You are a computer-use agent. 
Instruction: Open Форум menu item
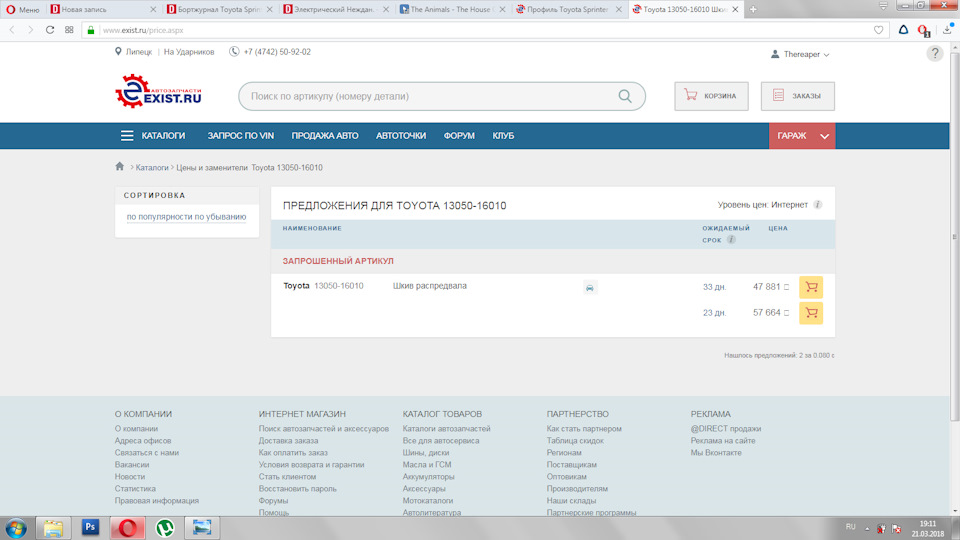459,136
